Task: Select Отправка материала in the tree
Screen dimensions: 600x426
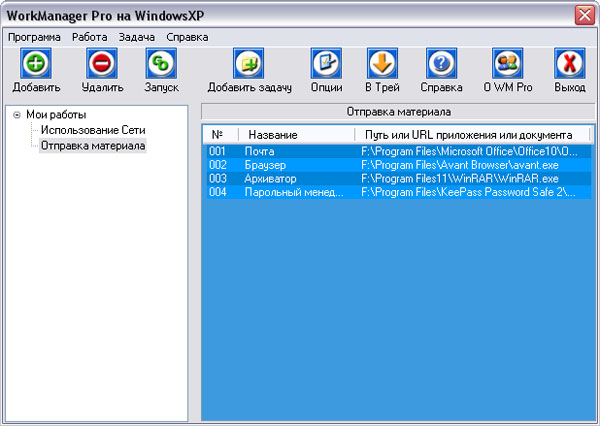Action: [93, 146]
